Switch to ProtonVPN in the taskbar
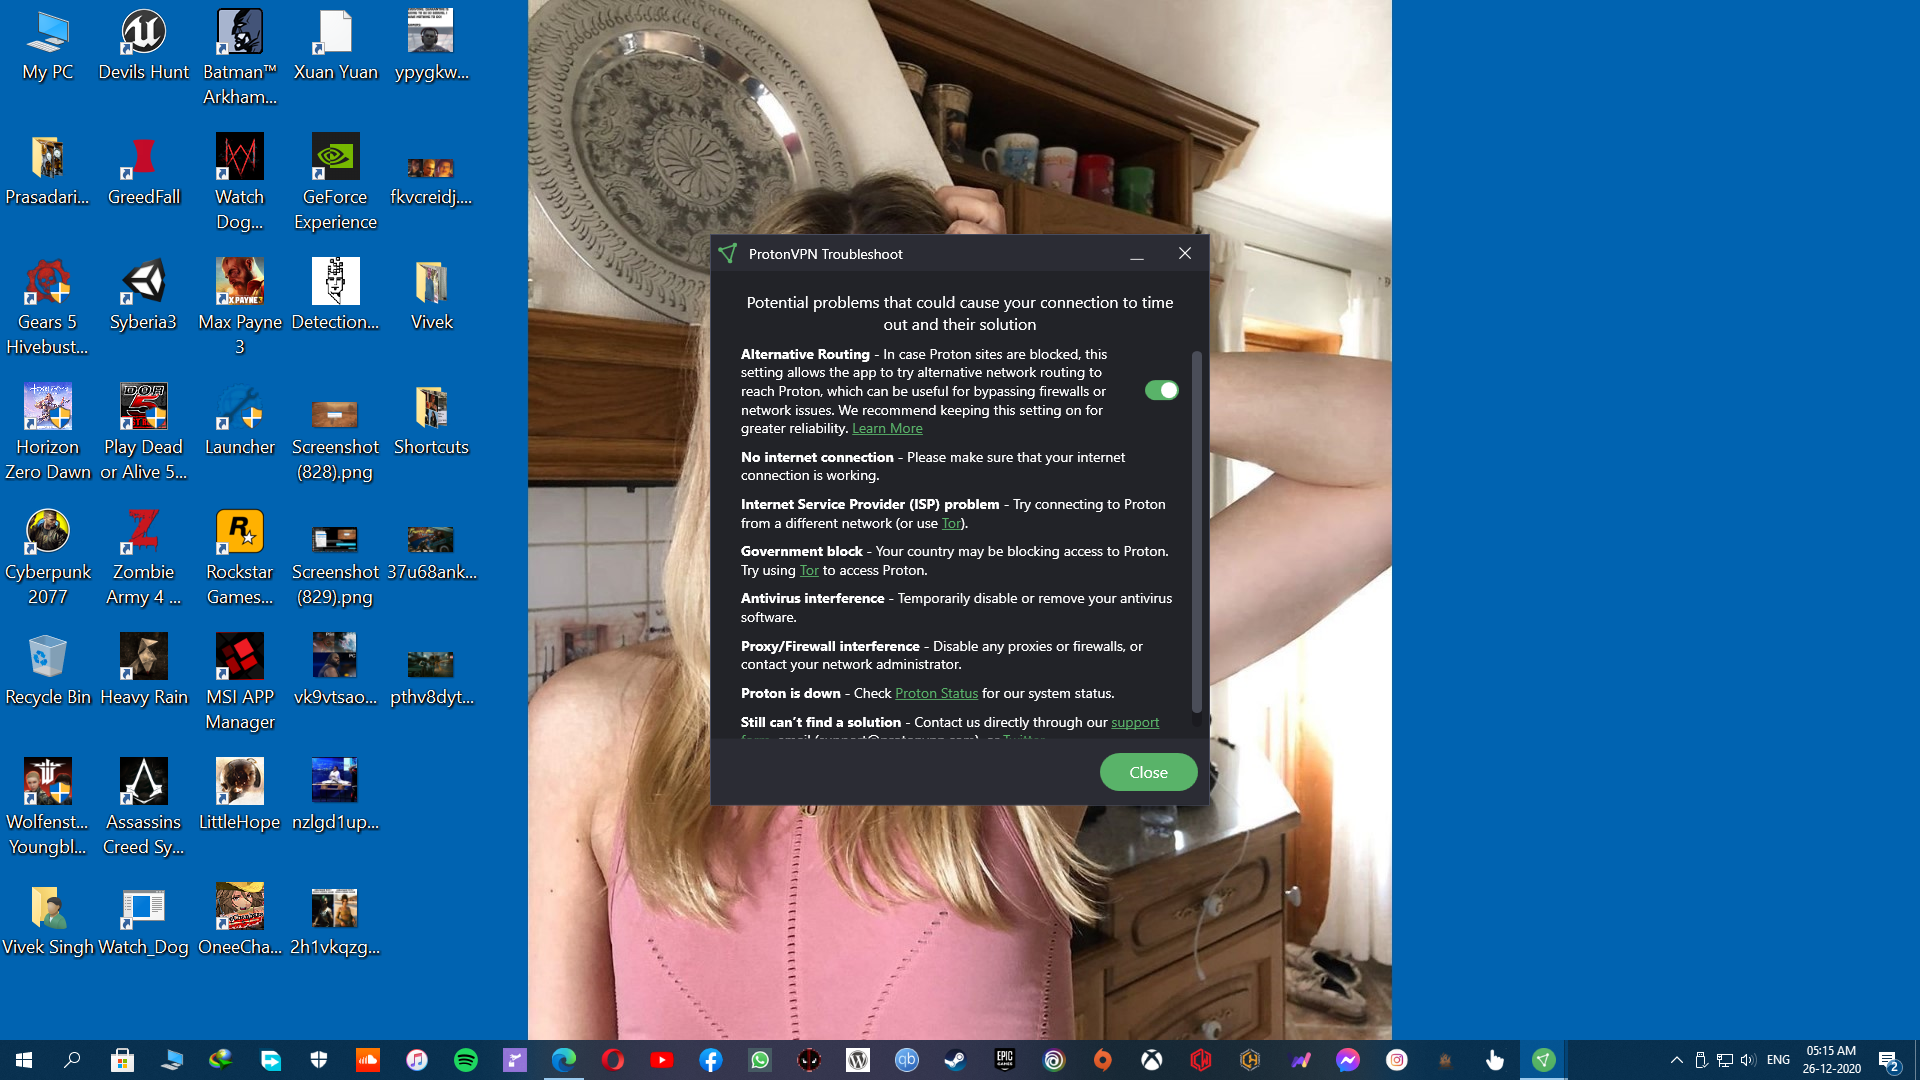1920x1080 pixels. [1543, 1060]
